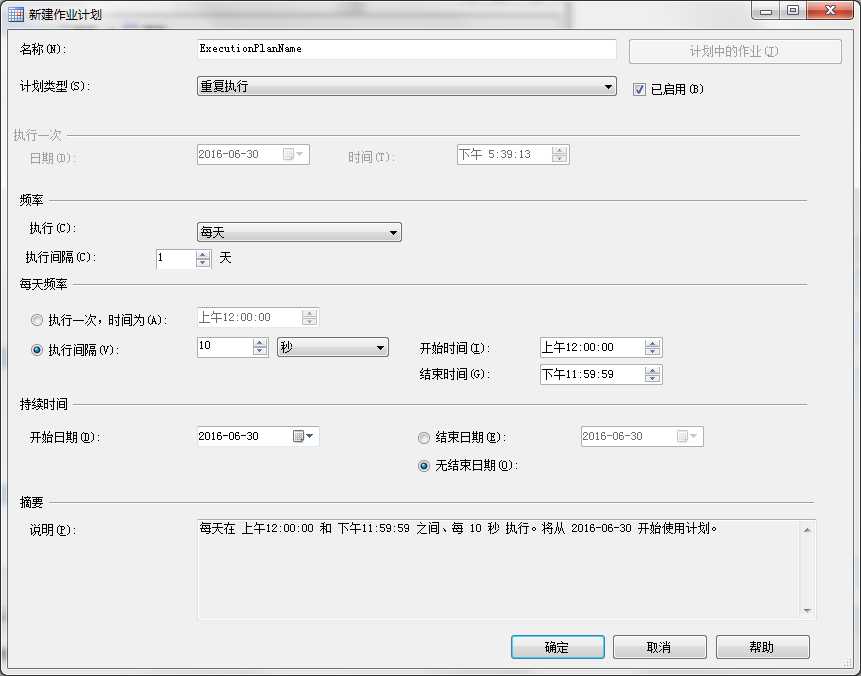The height and width of the screenshot is (676, 861).
Task: Open the interval unit dropdown showing 秒
Action: tap(333, 347)
